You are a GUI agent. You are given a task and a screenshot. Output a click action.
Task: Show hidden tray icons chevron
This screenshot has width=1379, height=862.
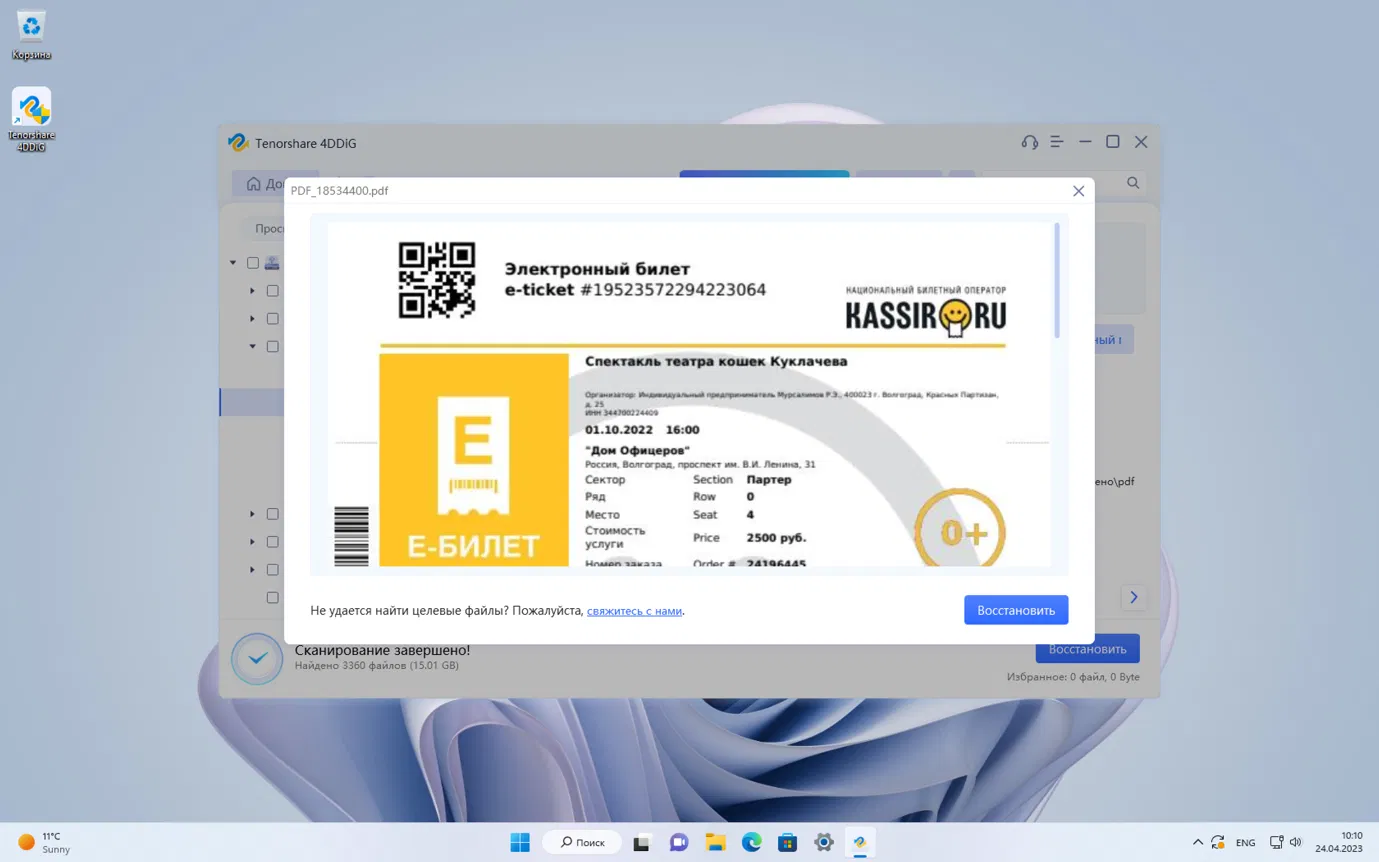1198,842
